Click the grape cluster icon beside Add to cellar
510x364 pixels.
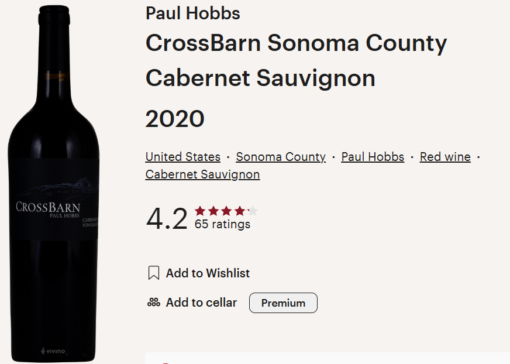tap(154, 302)
